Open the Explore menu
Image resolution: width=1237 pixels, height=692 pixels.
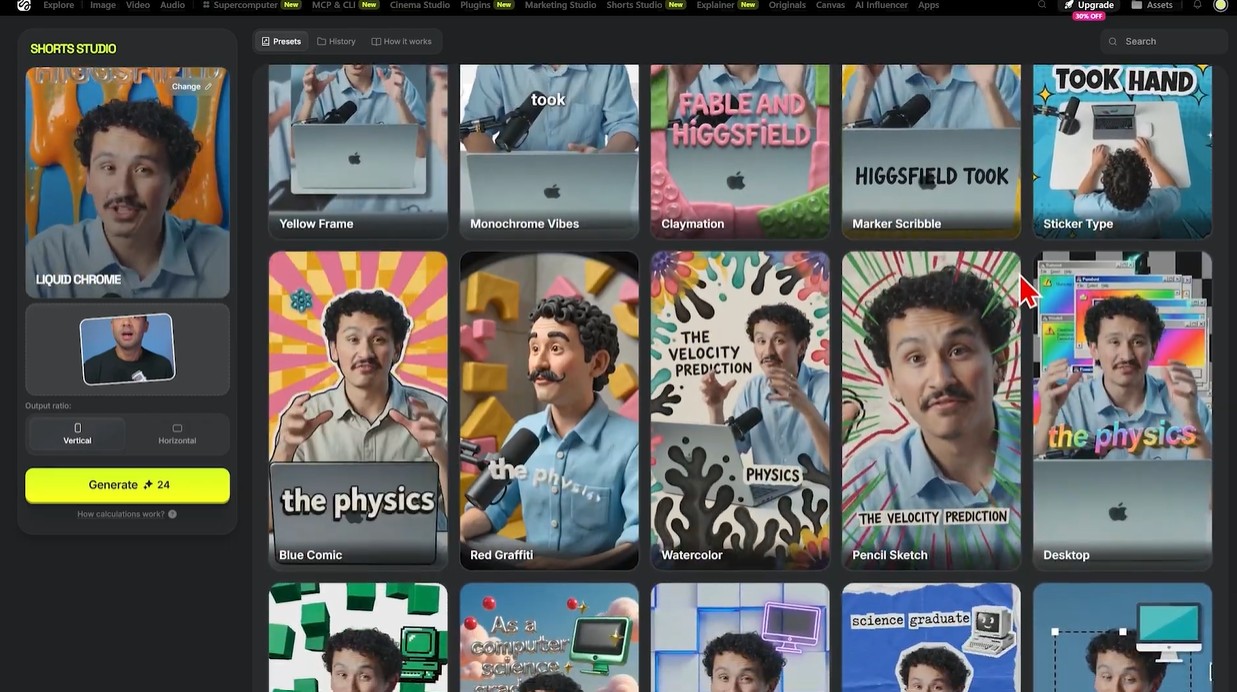[x=59, y=5]
